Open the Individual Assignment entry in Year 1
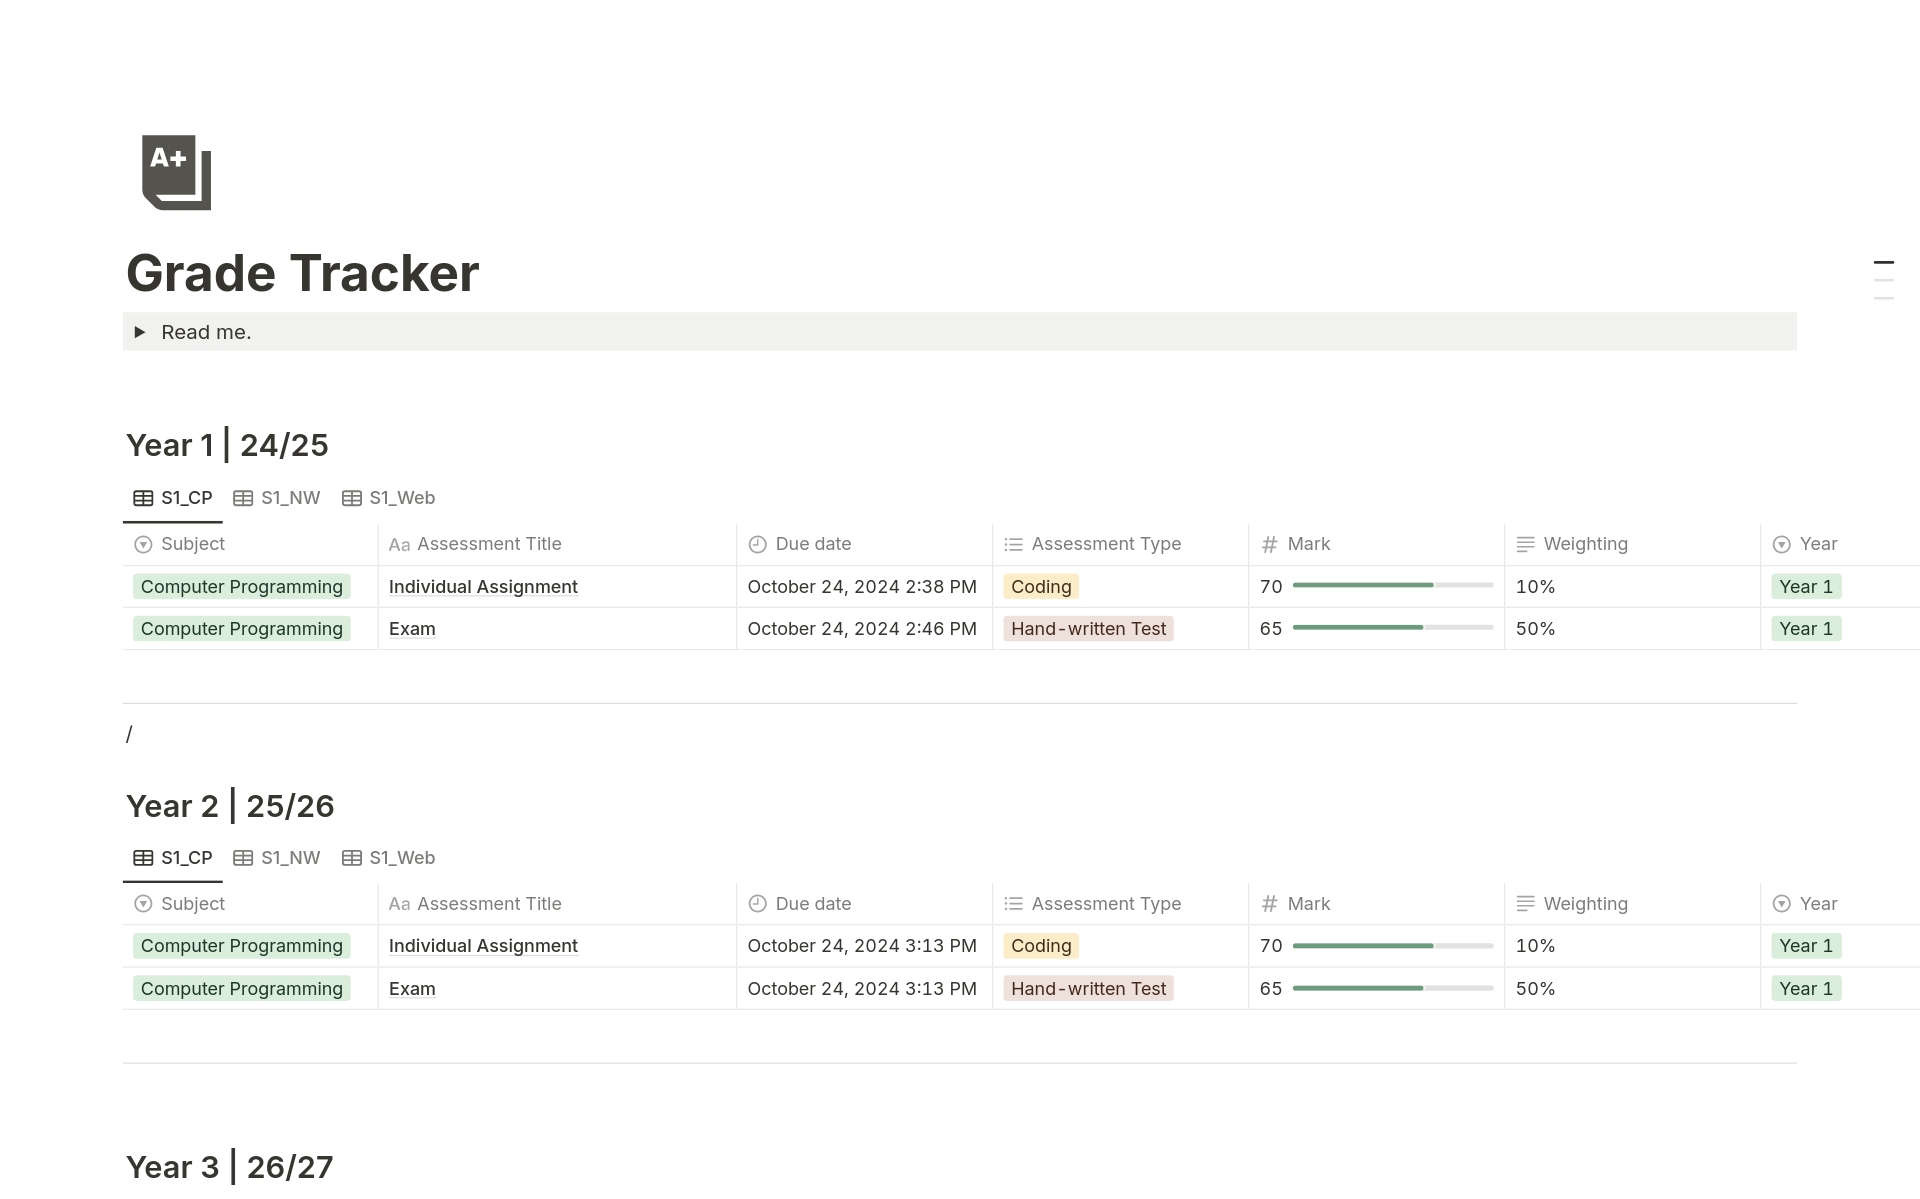The width and height of the screenshot is (1920, 1199). click(x=483, y=587)
